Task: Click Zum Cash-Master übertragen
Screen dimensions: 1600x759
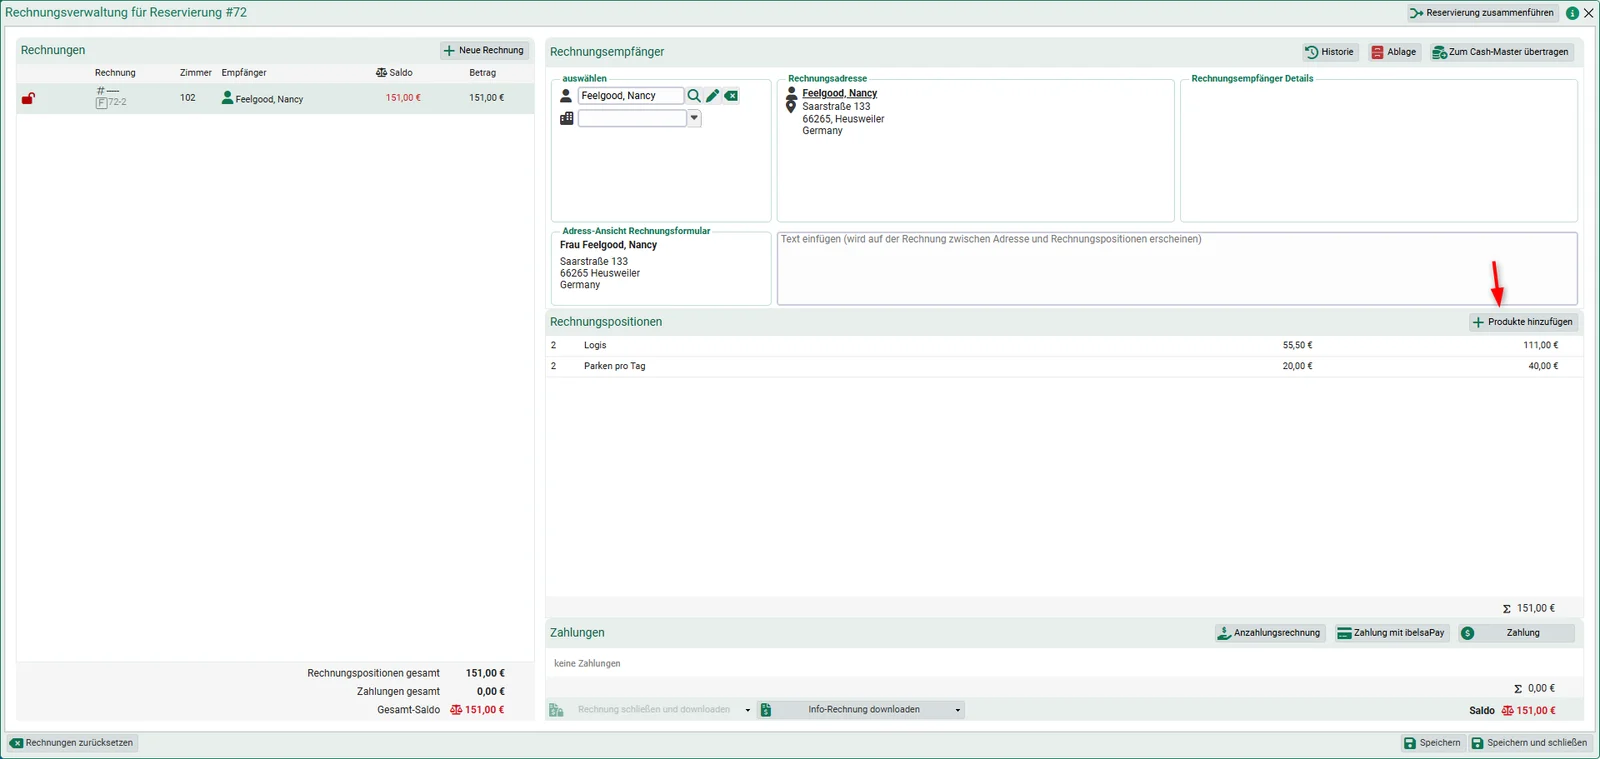Action: 1501,52
